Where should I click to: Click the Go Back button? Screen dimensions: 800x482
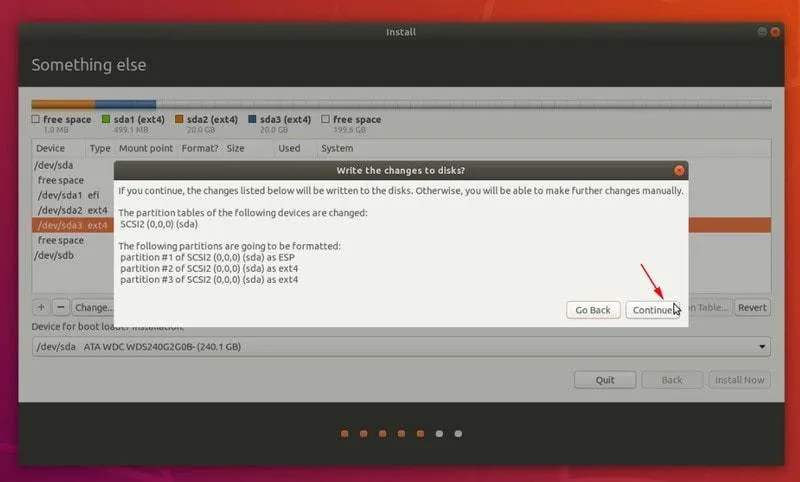tap(593, 310)
